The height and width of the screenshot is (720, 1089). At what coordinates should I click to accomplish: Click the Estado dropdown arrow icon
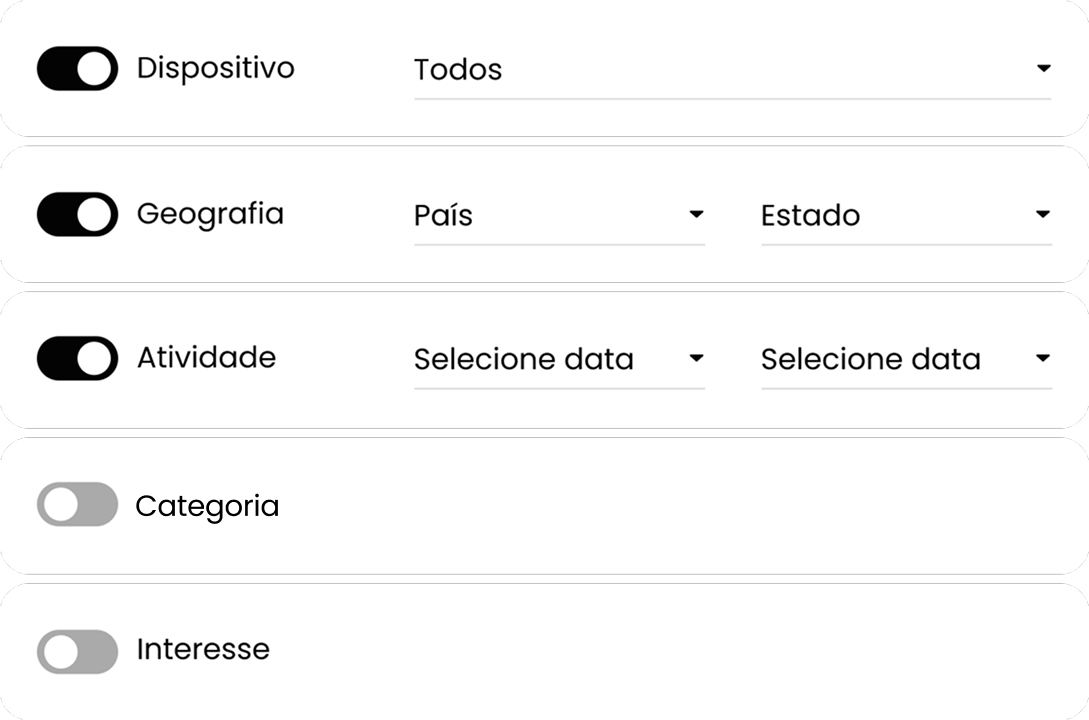(x=1043, y=212)
